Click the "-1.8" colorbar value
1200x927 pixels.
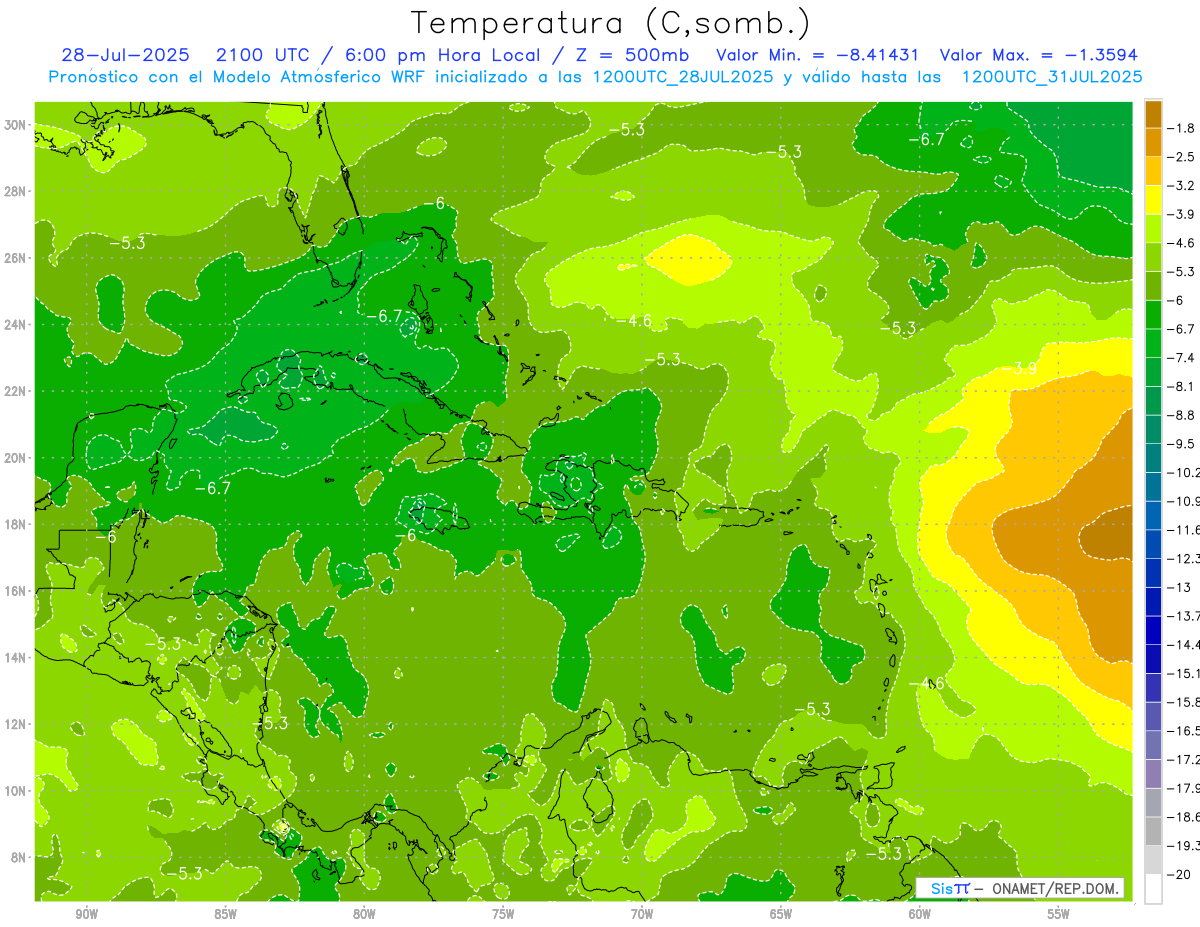click(1180, 128)
